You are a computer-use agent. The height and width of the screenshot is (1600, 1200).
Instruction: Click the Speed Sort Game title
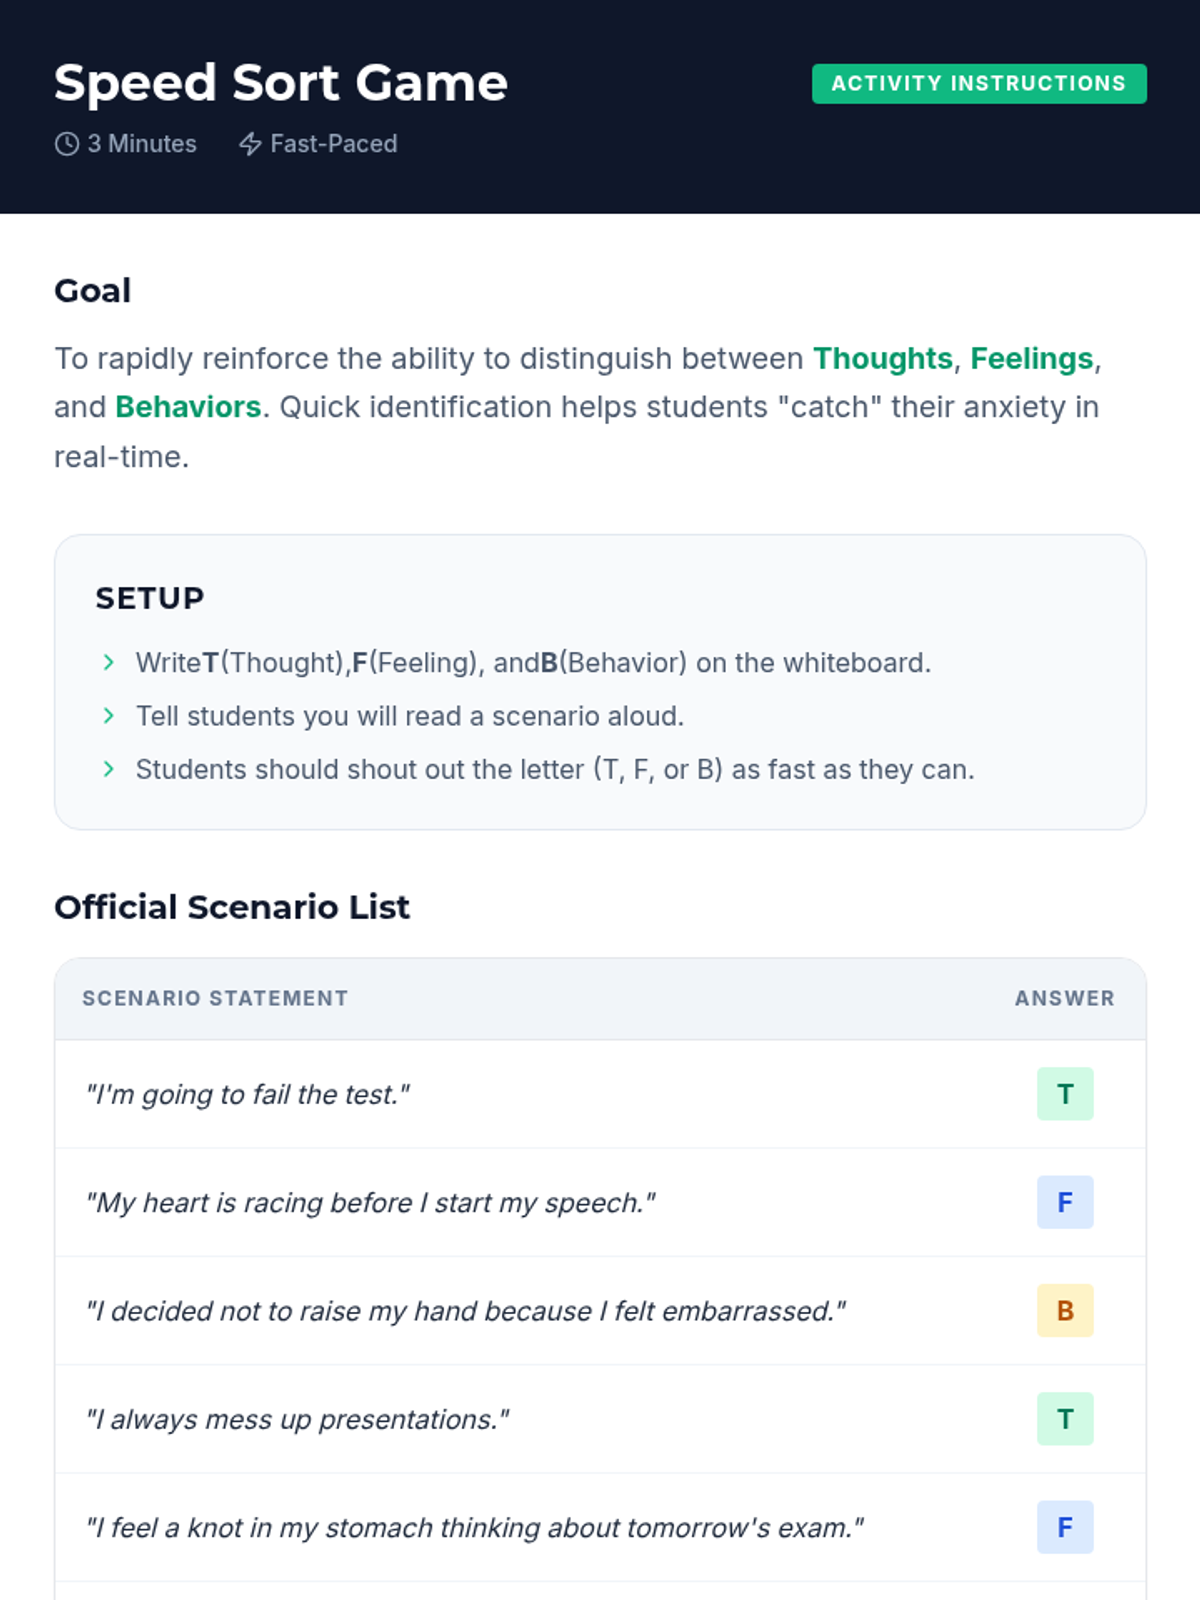[x=281, y=82]
